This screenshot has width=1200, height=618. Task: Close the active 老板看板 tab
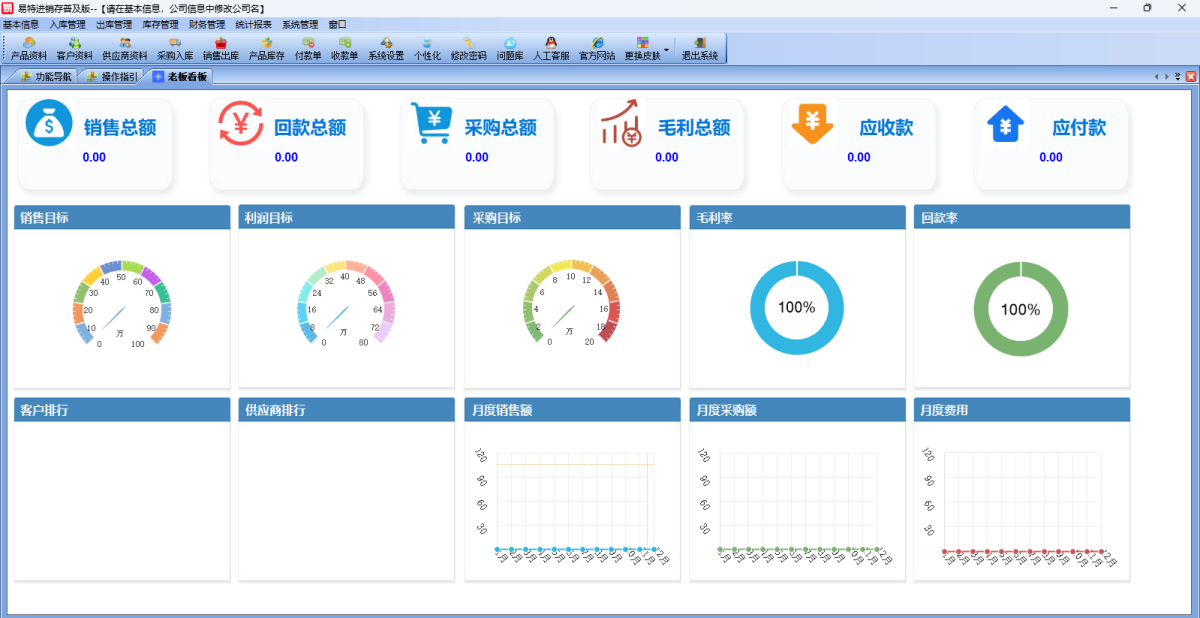point(1189,76)
